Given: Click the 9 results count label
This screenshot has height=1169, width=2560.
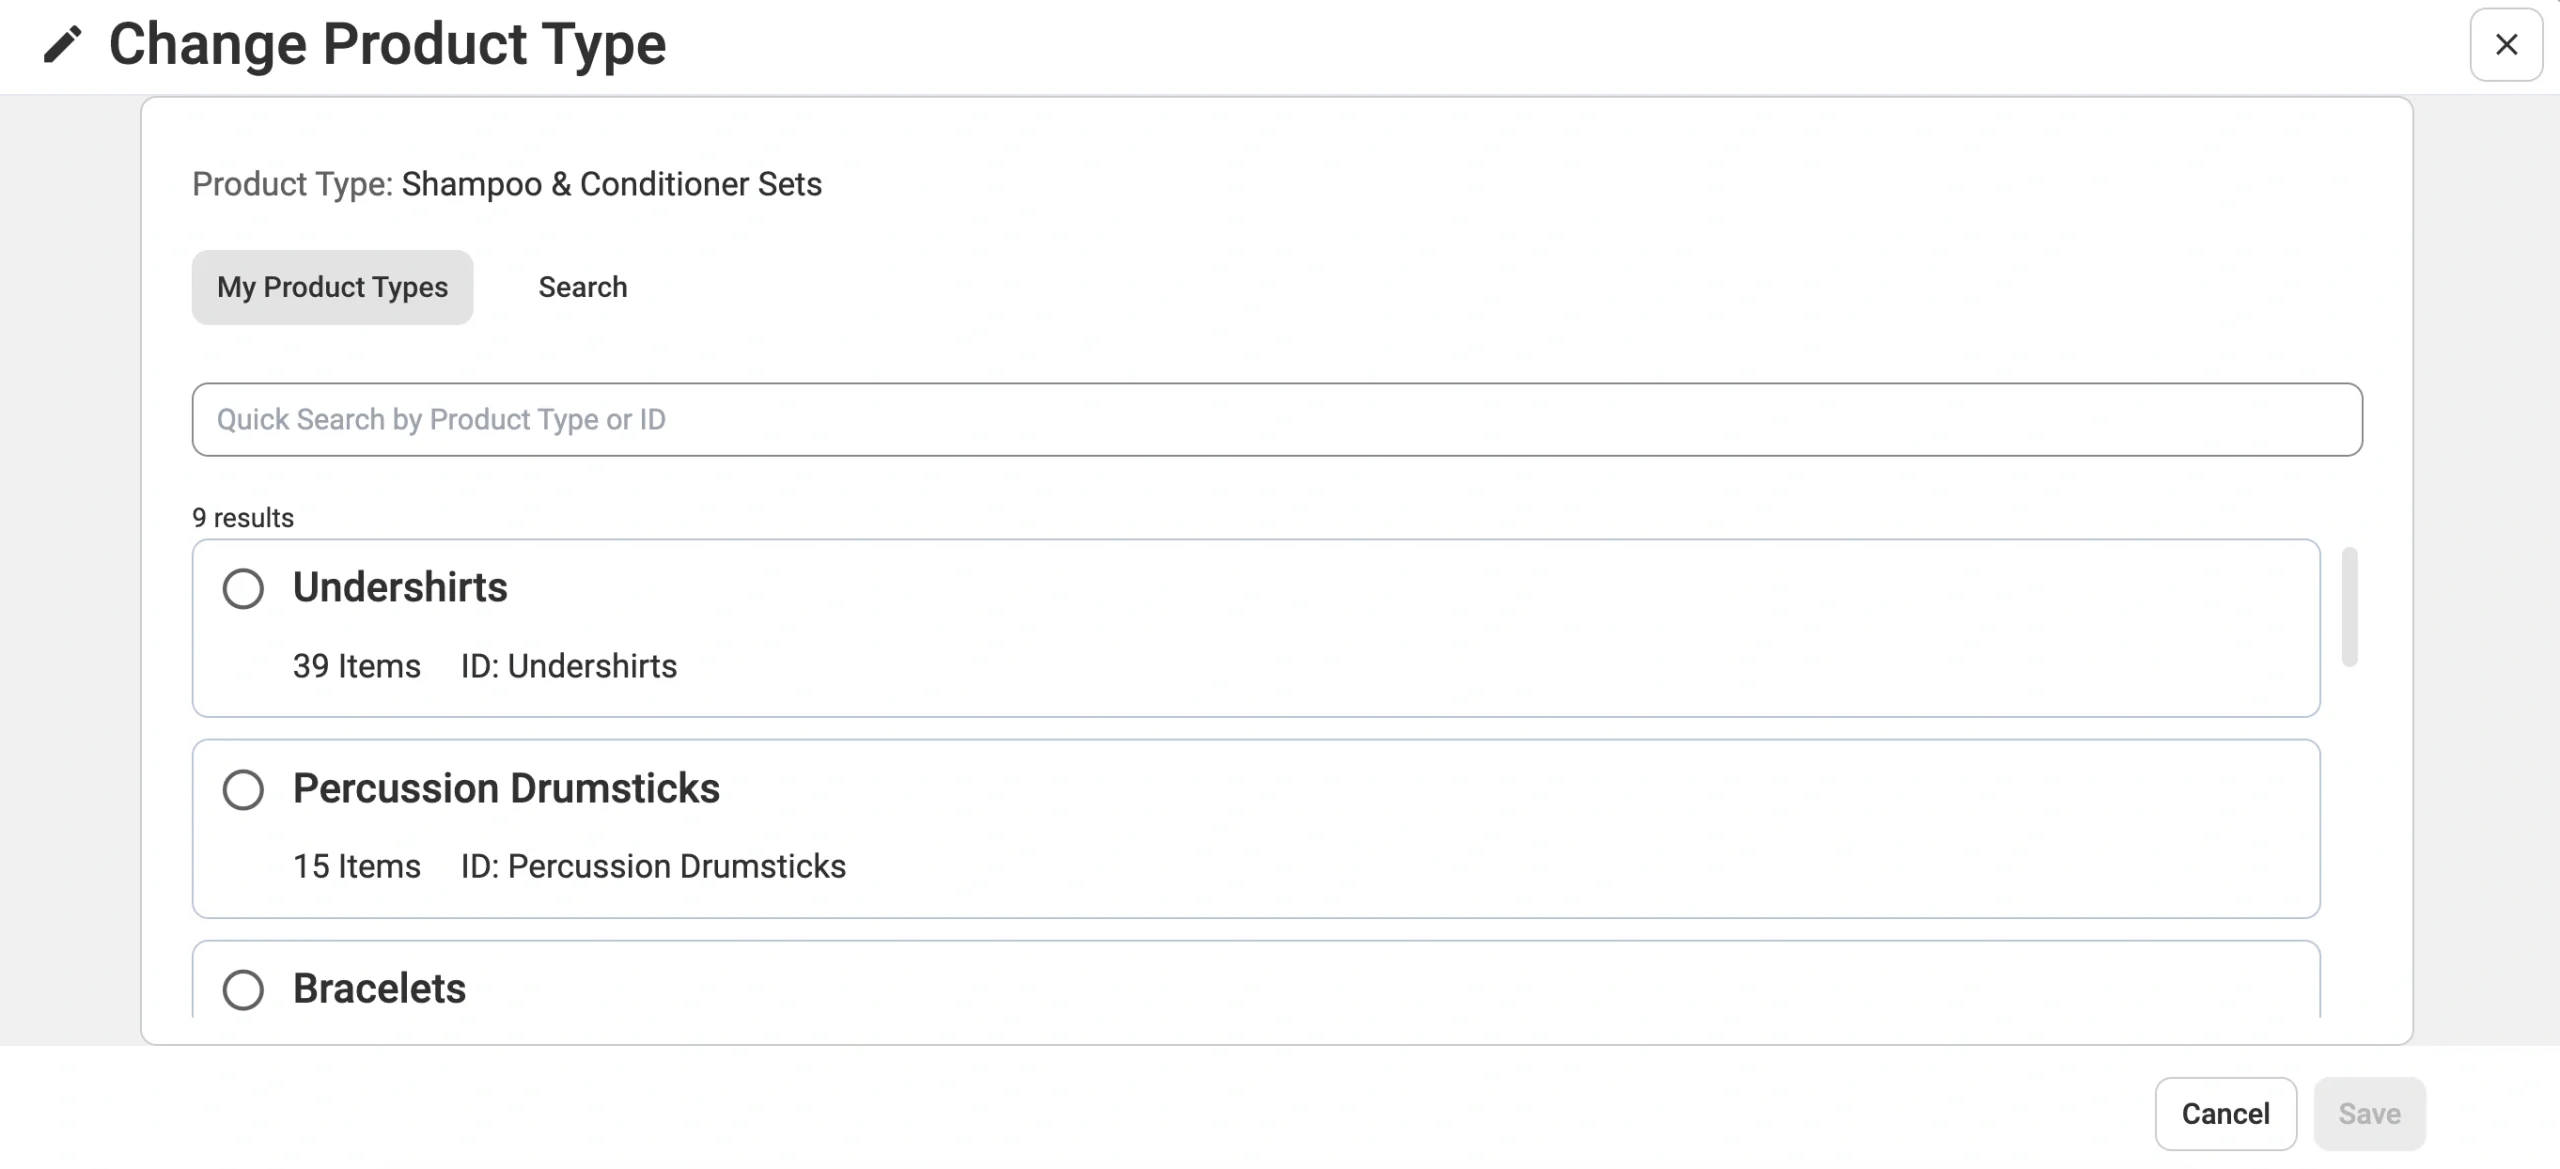Looking at the screenshot, I should tap(243, 518).
